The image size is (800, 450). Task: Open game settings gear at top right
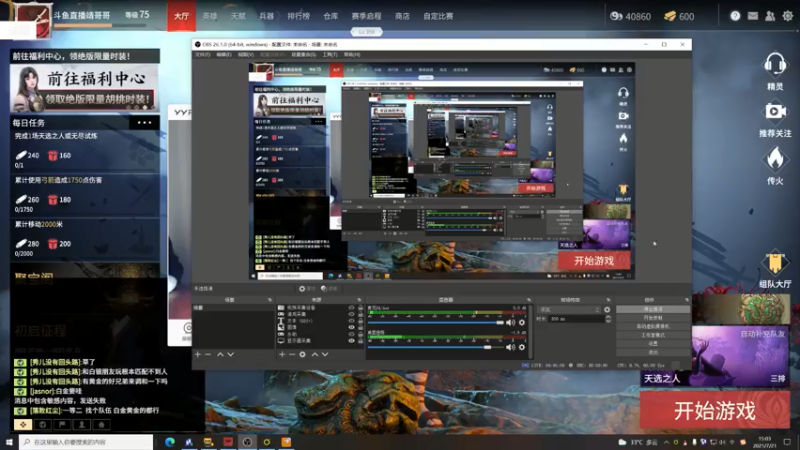788,16
